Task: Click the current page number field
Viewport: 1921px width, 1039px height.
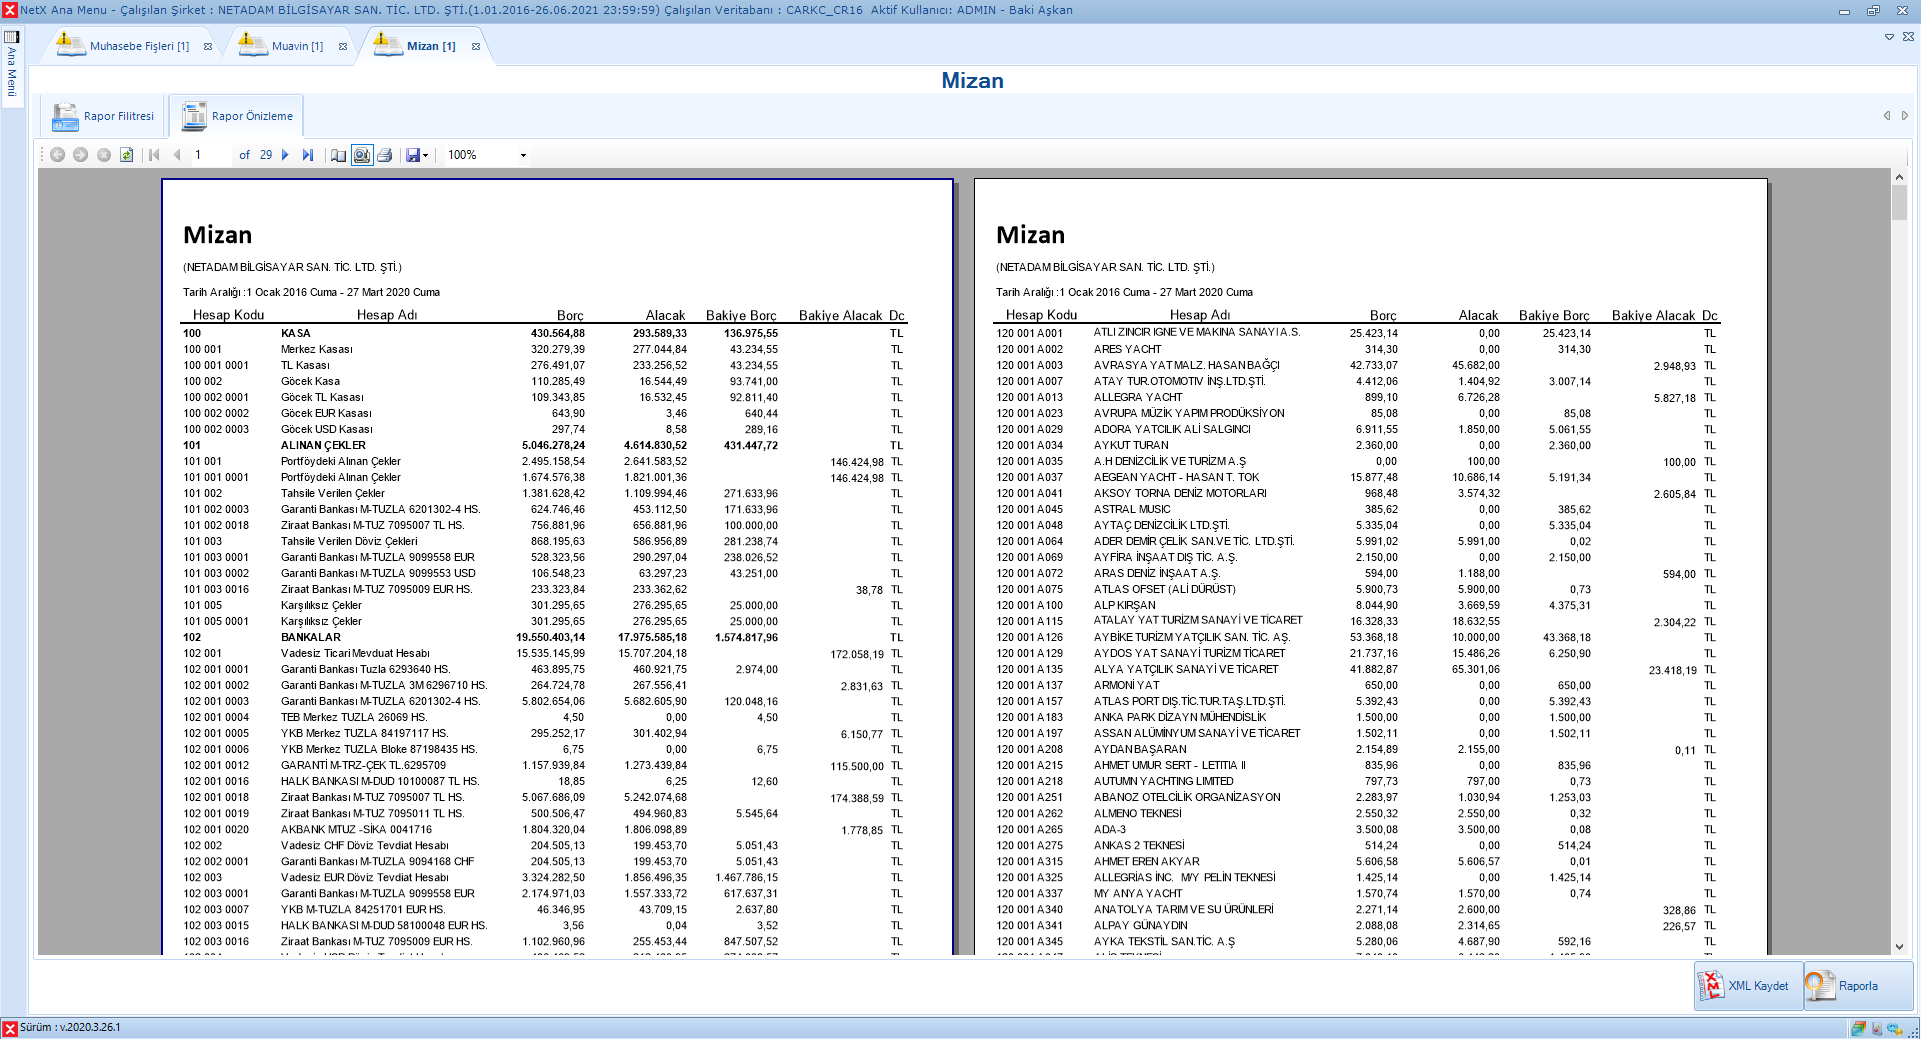Action: pyautogui.click(x=210, y=155)
